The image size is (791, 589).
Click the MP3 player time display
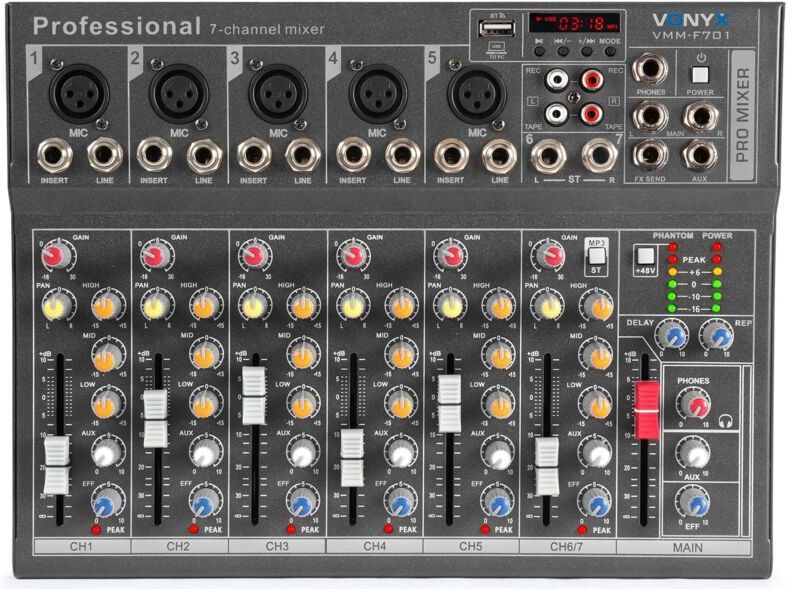coord(575,23)
